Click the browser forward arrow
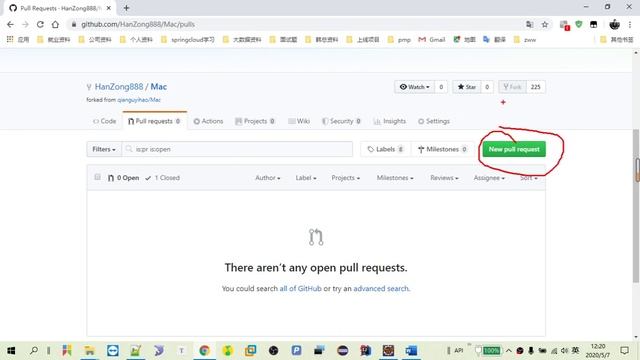This screenshot has width=640, height=360. 25,24
